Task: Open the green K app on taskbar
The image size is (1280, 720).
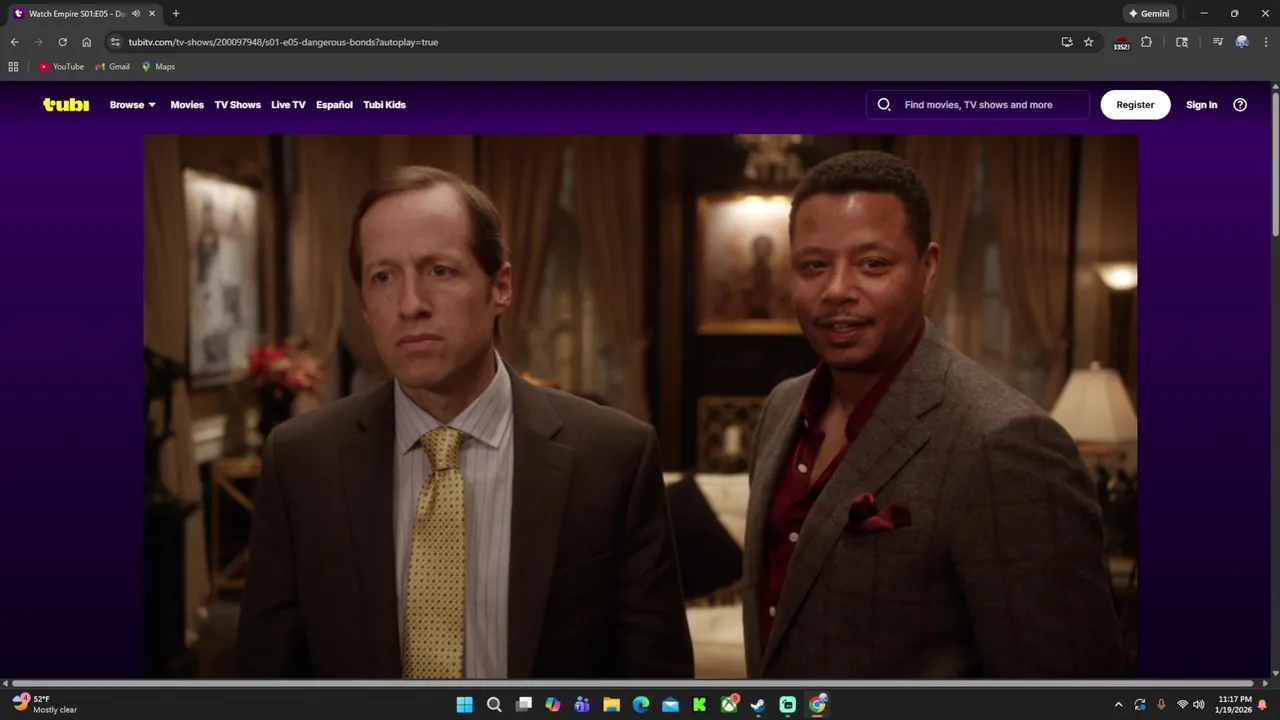Action: tap(700, 705)
